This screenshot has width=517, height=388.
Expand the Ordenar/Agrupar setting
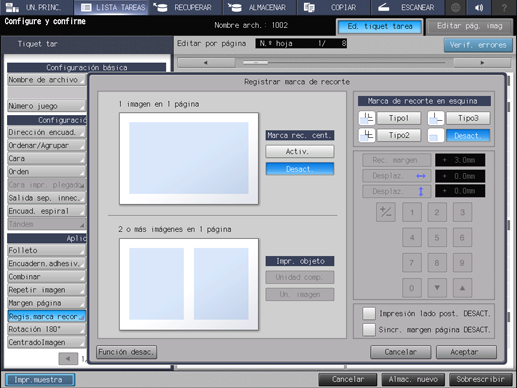[46, 145]
